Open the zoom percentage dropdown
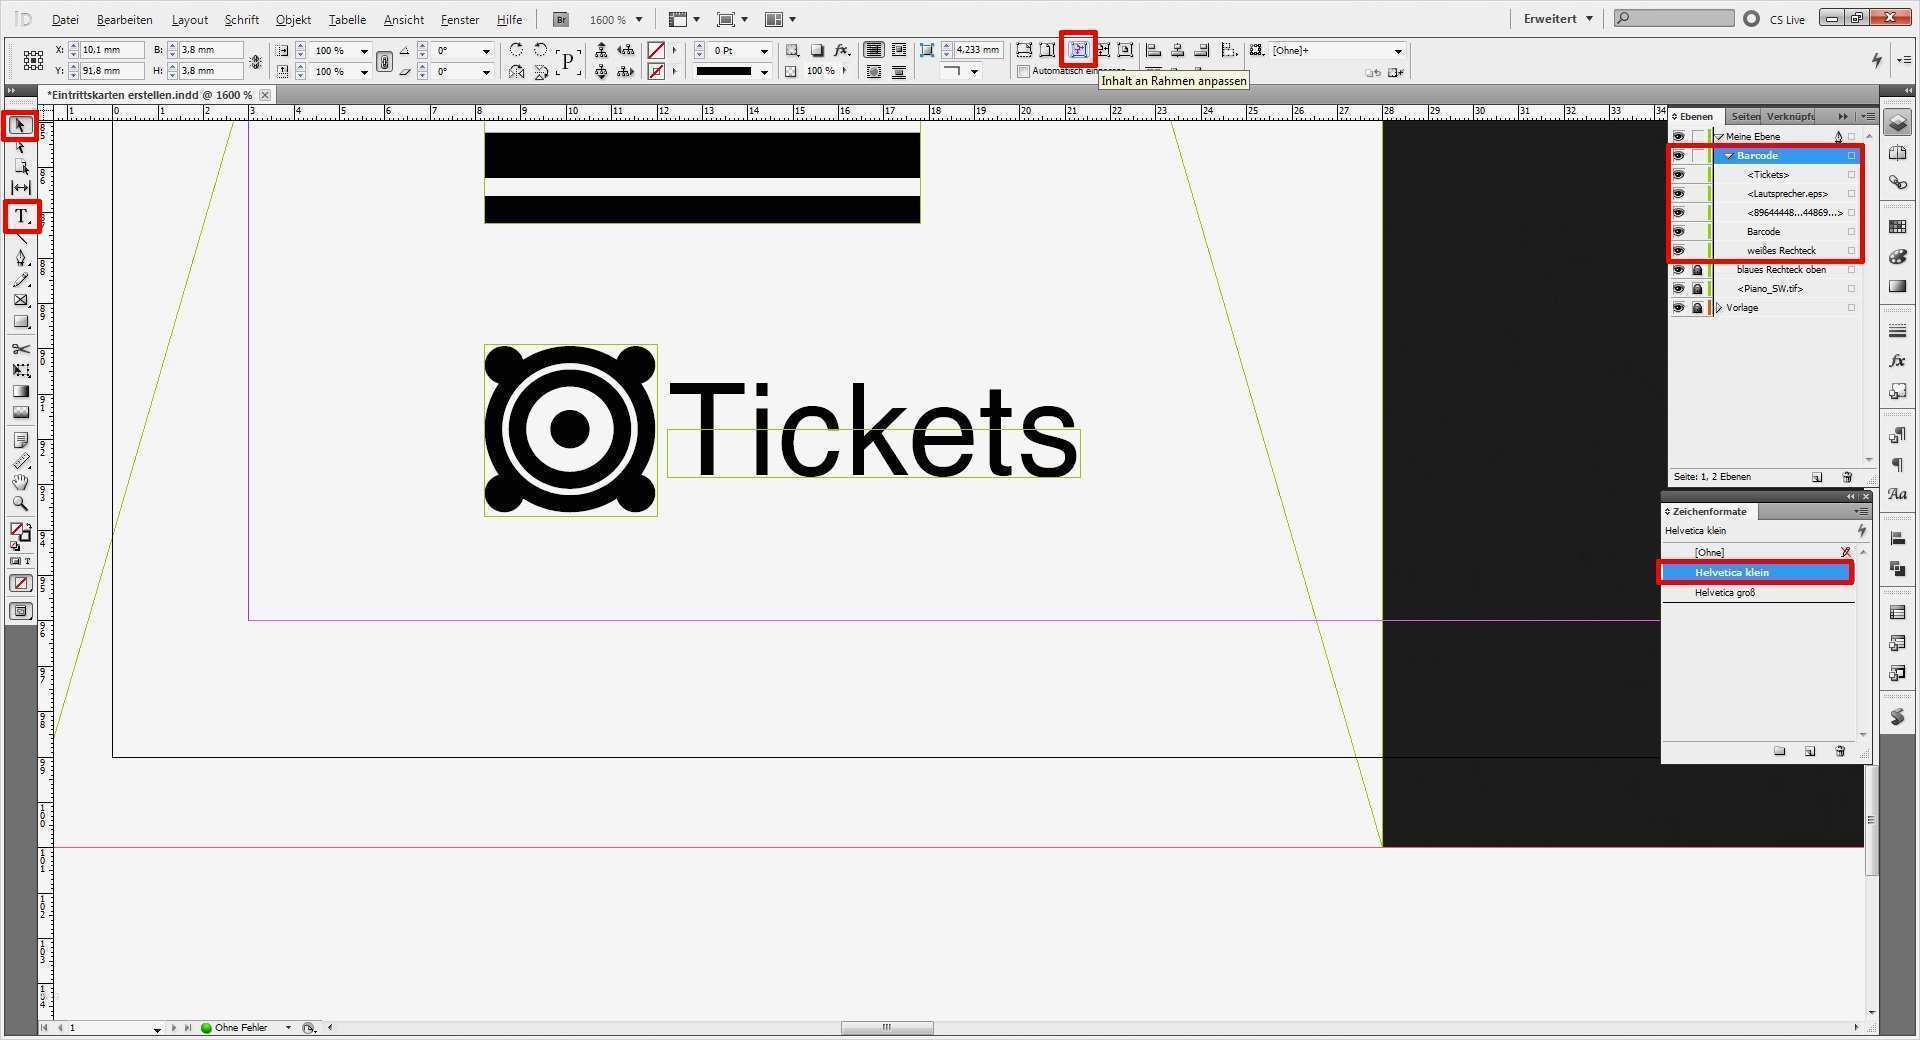The height and width of the screenshot is (1040, 1920). click(x=639, y=19)
